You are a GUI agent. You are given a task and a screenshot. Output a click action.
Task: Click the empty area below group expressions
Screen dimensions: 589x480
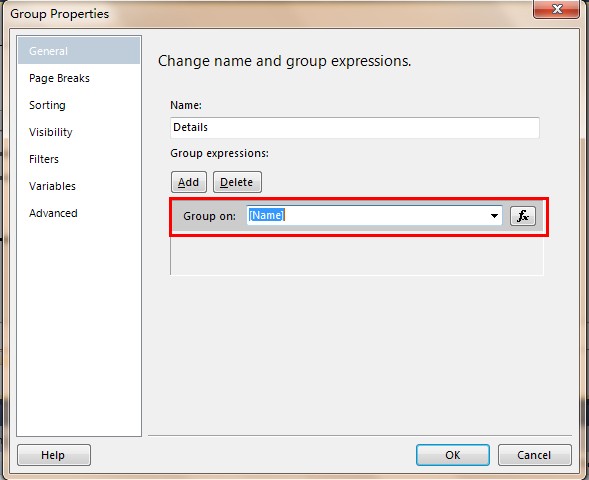tap(357, 255)
